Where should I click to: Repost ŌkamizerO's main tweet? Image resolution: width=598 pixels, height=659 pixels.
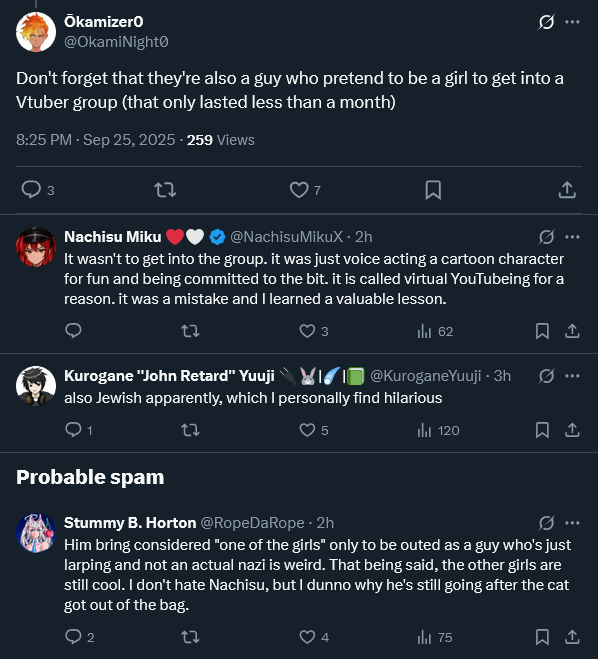[x=165, y=190]
